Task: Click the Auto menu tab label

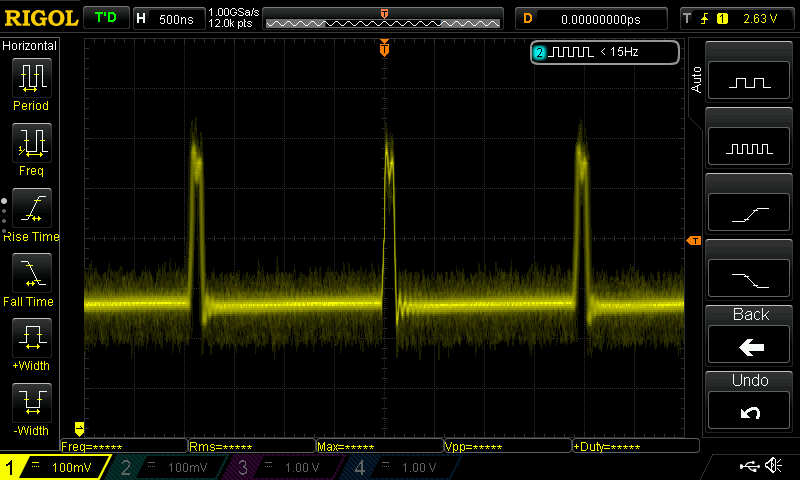Action: 696,80
